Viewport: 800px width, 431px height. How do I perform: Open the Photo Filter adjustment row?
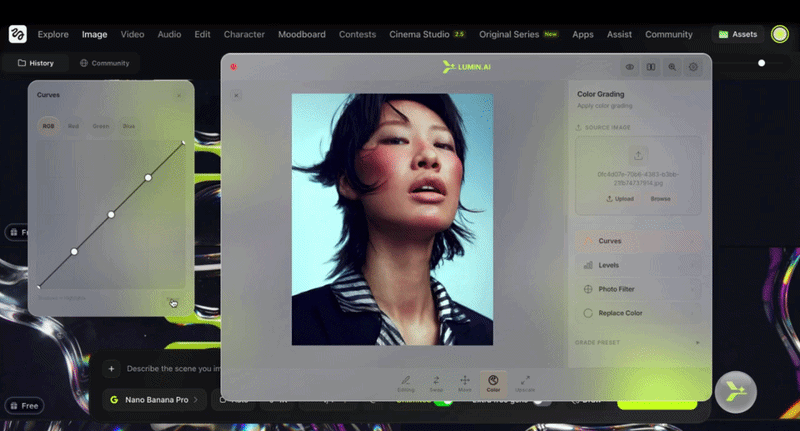(x=638, y=289)
